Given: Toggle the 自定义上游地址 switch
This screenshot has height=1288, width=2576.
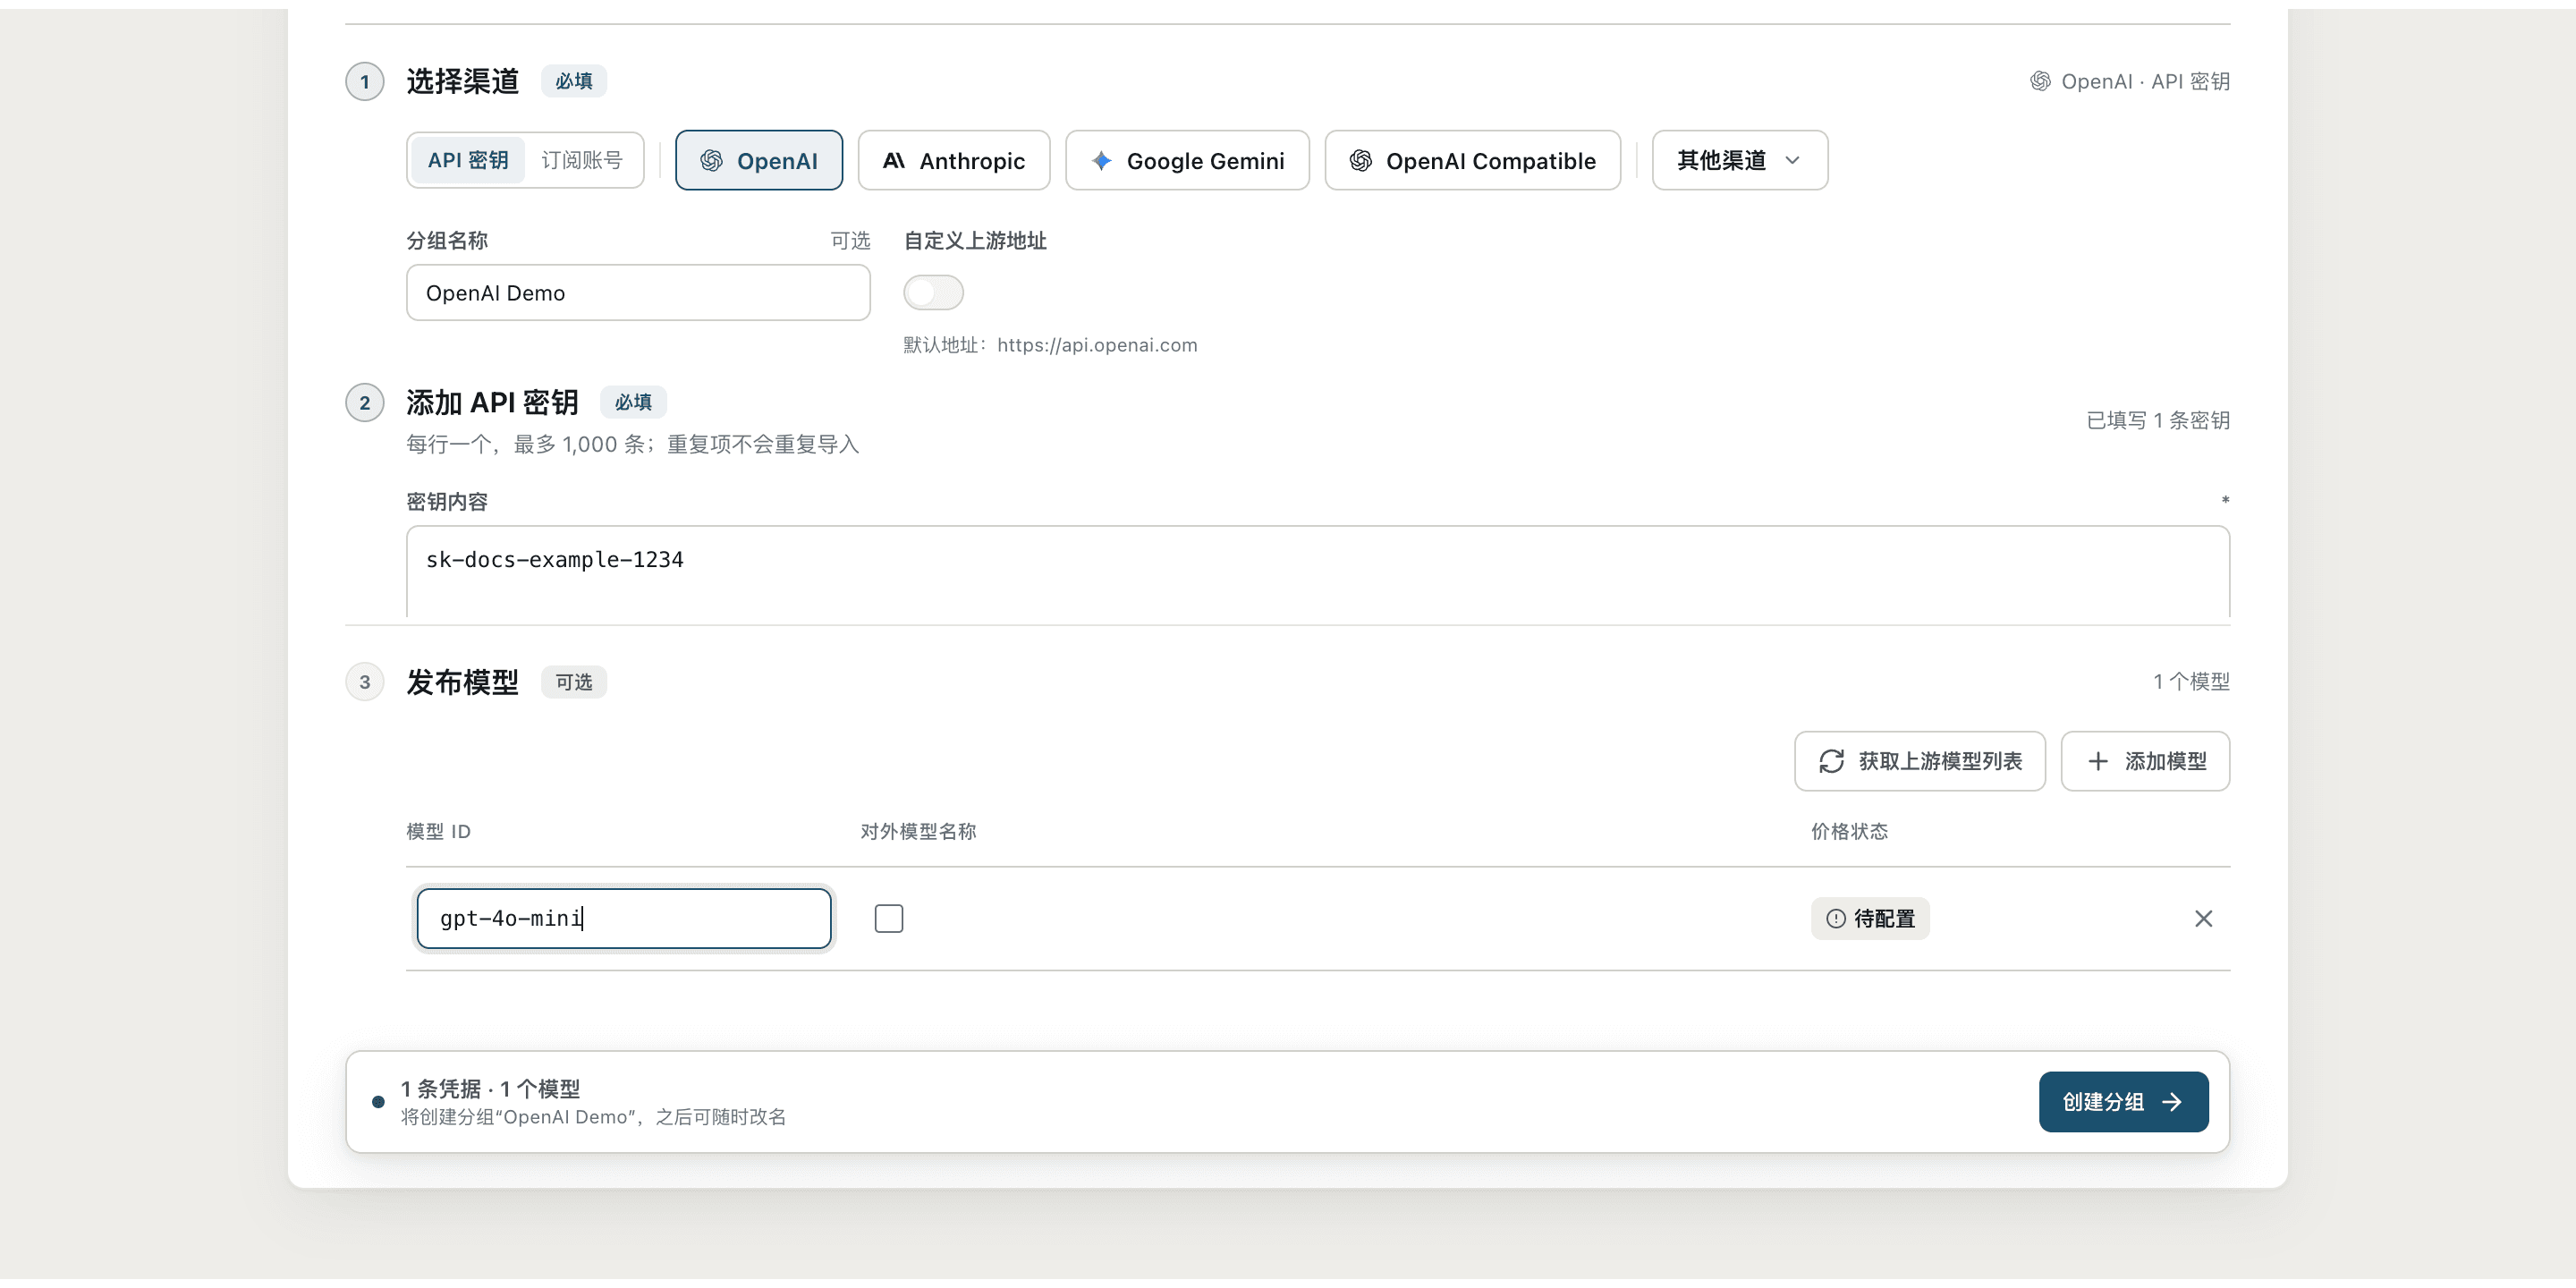Looking at the screenshot, I should (933, 293).
